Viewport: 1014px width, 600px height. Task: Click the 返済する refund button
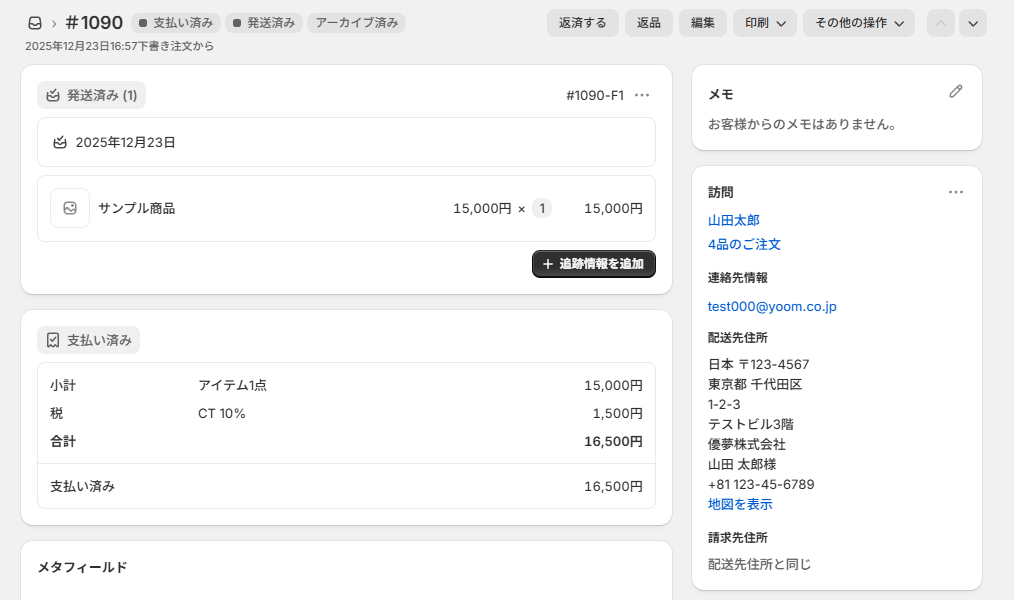(x=583, y=23)
